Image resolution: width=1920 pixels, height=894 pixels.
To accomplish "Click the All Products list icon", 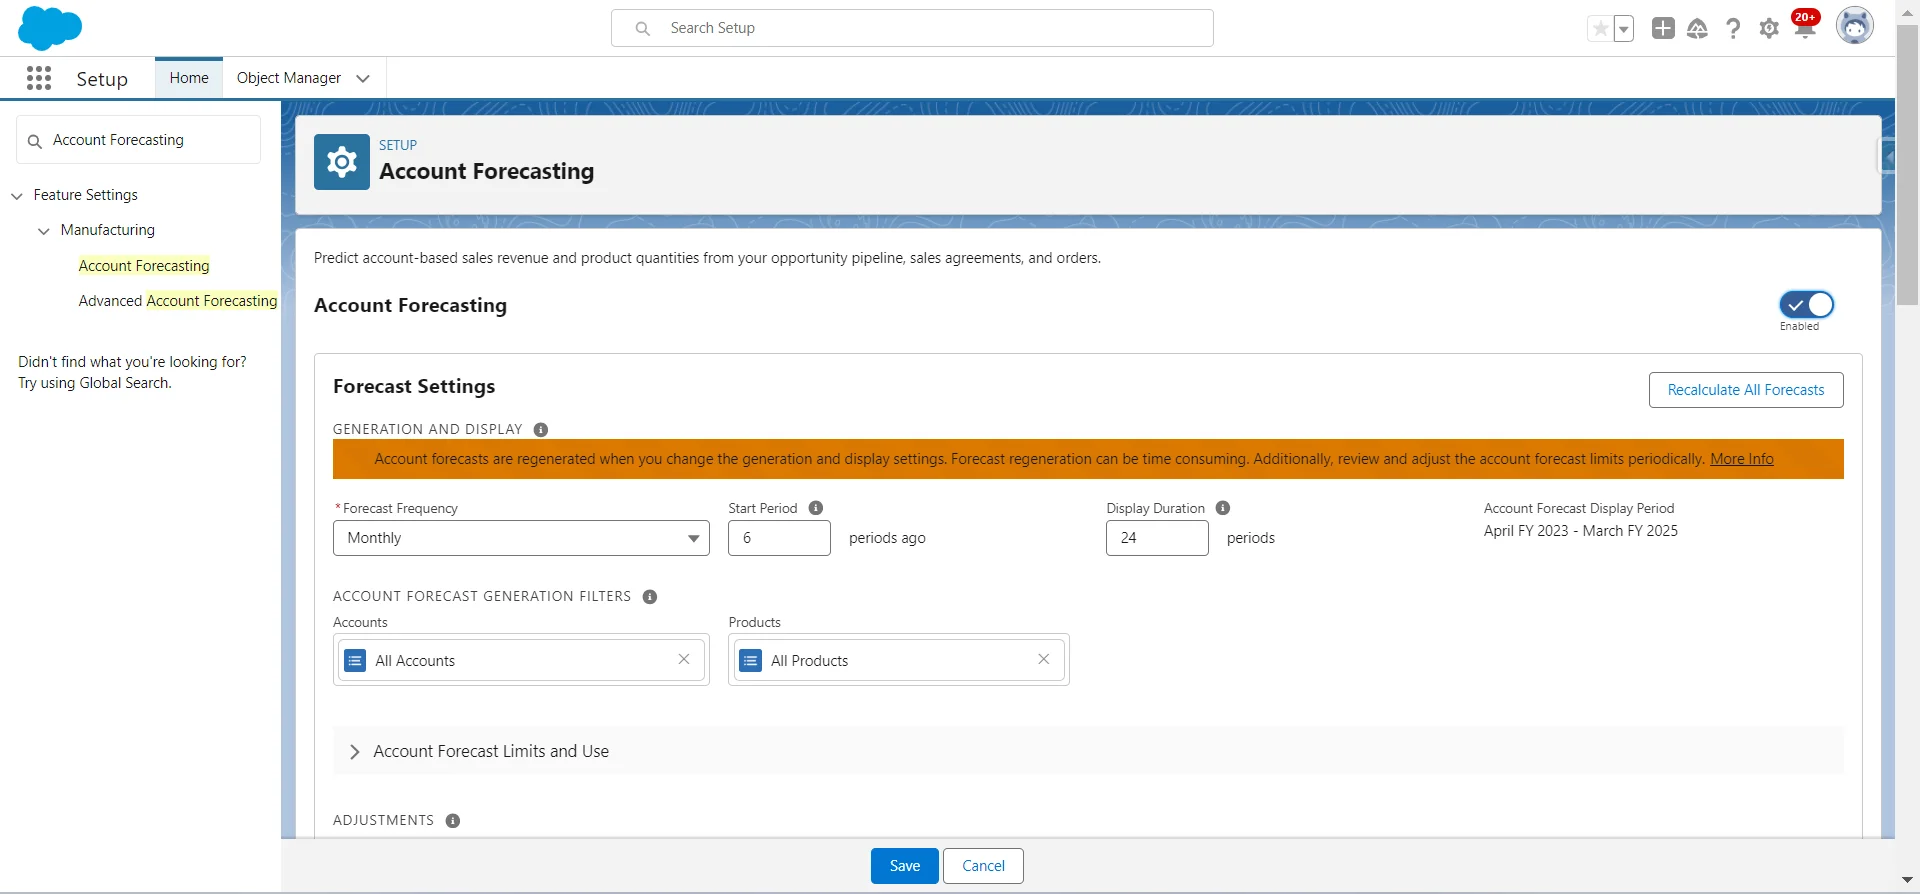I will [751, 661].
